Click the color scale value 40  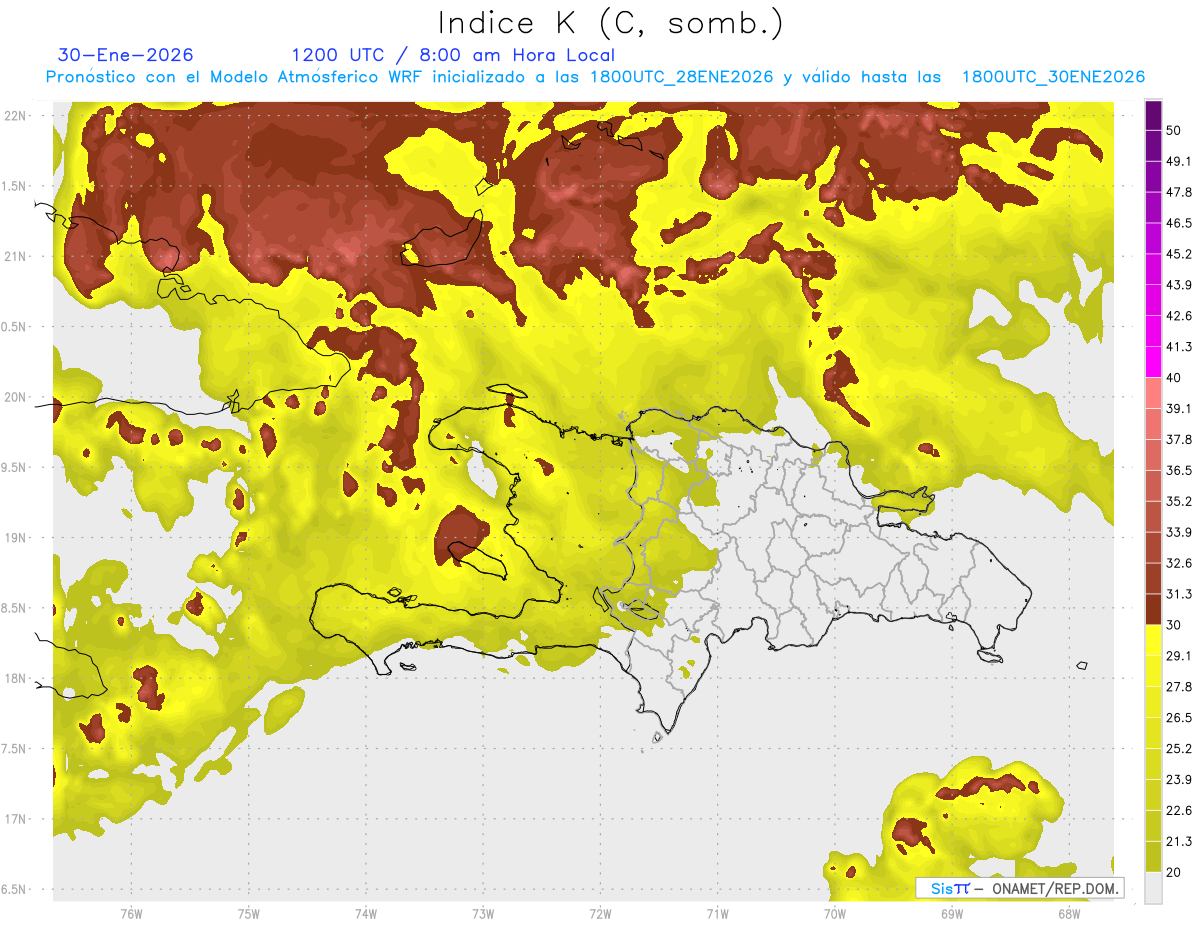pos(1174,378)
